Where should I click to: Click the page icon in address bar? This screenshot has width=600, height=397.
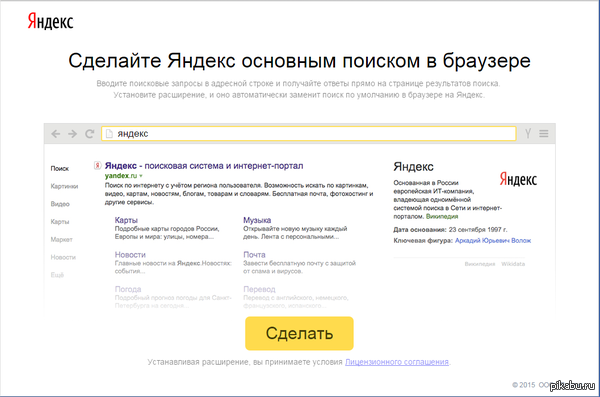[x=109, y=134]
